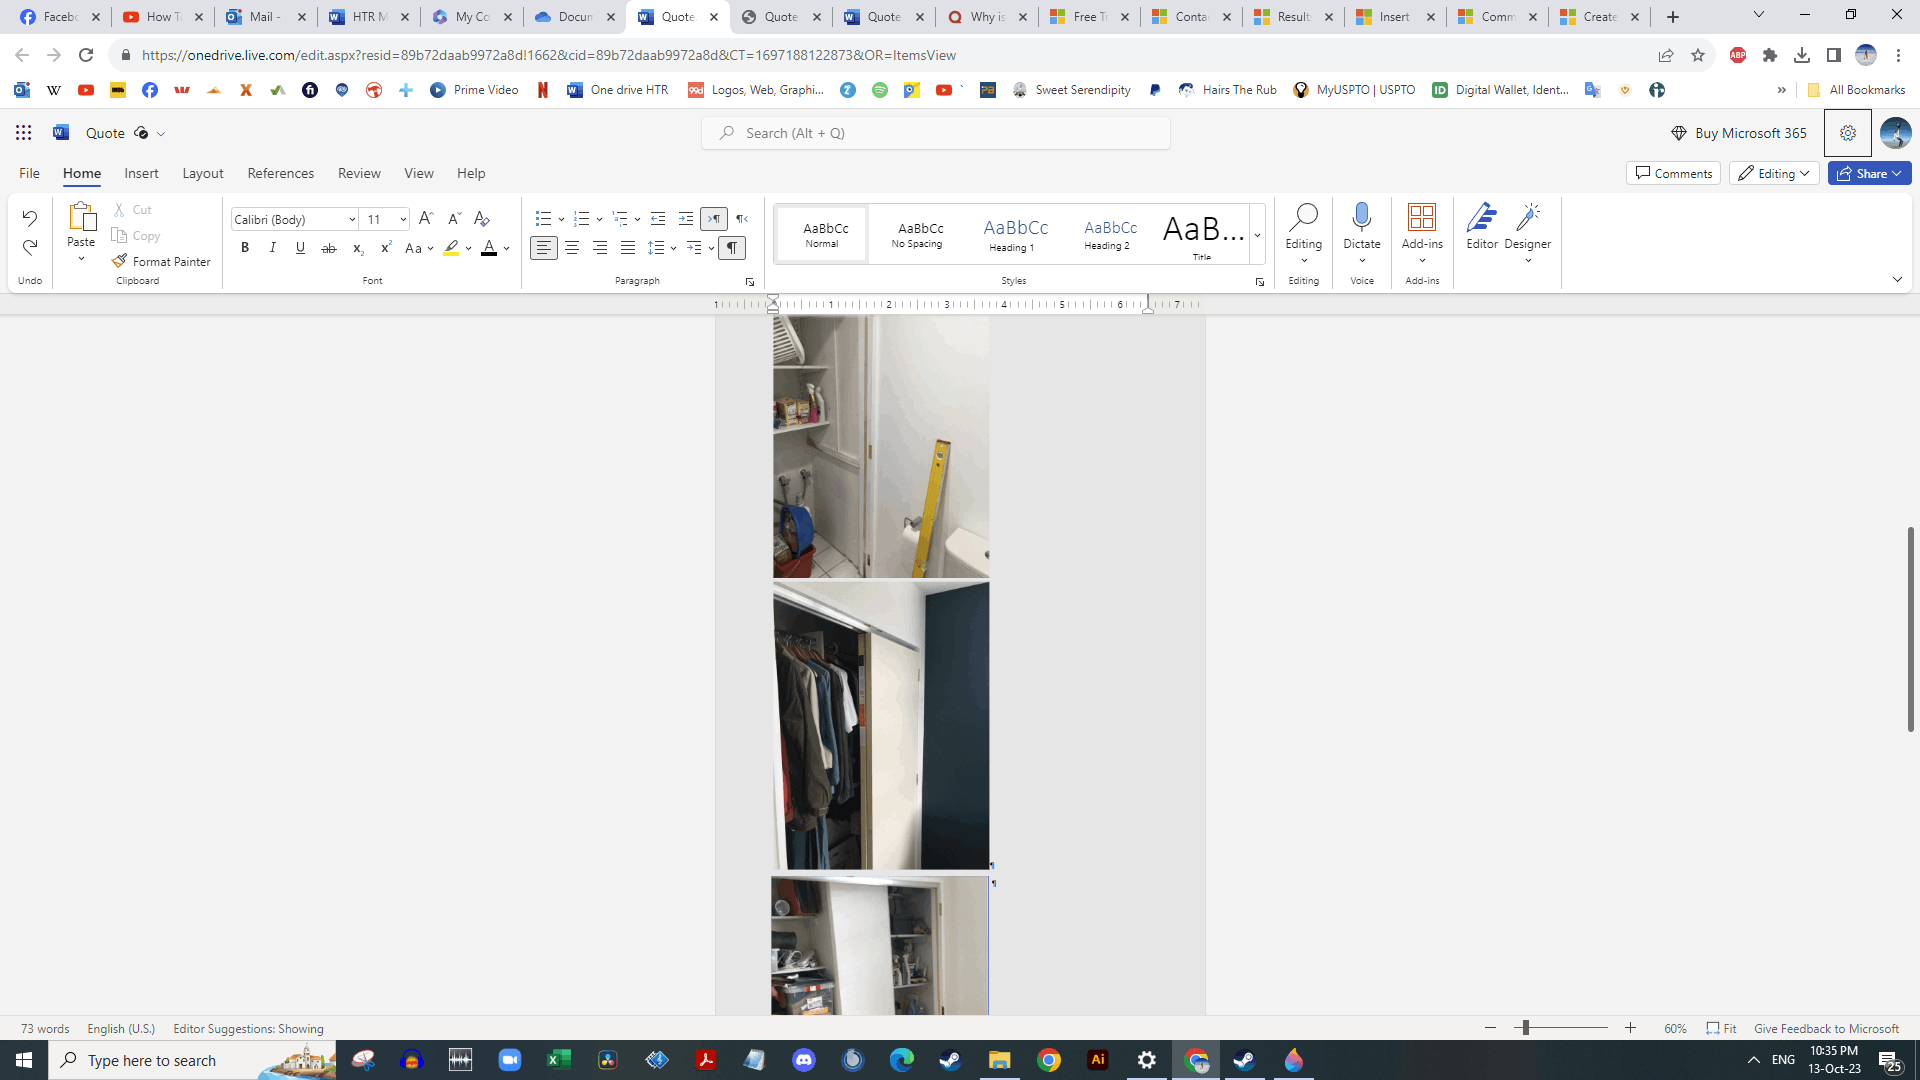The height and width of the screenshot is (1080, 1920).
Task: Open the Editing mode dropdown
Action: [1774, 173]
